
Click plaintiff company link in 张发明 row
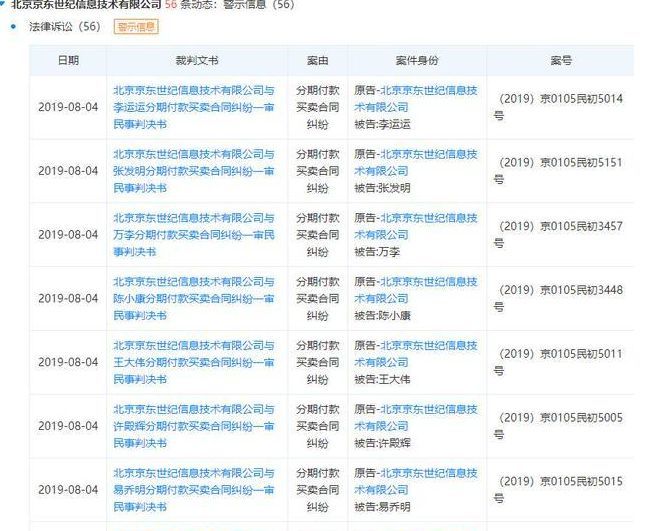[416, 162]
